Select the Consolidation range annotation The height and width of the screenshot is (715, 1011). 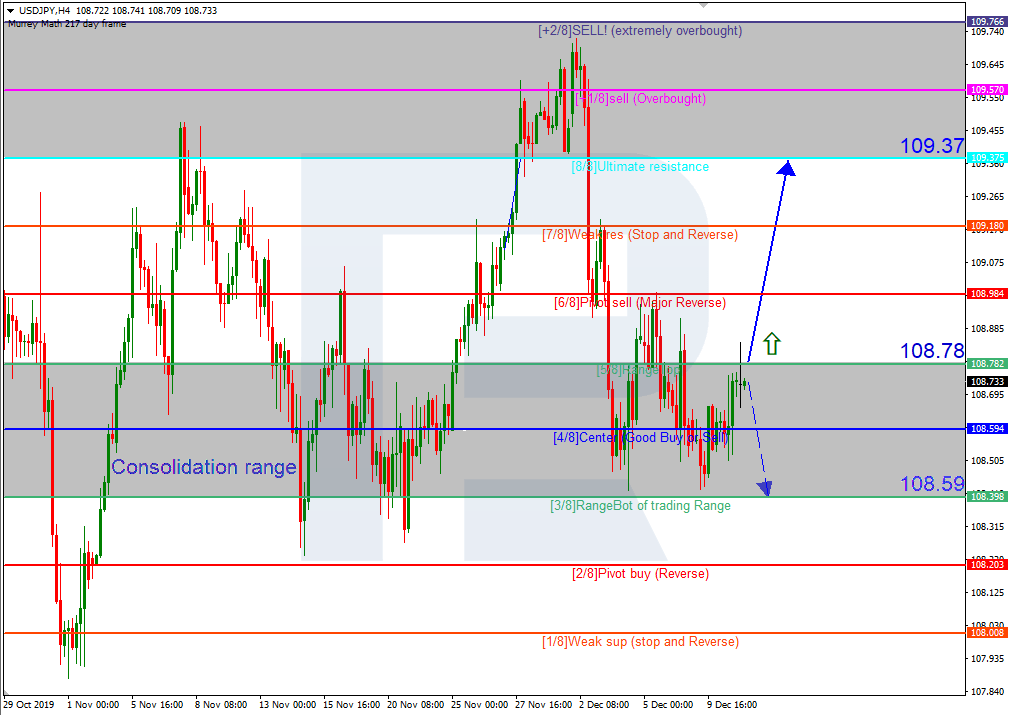coord(204,467)
